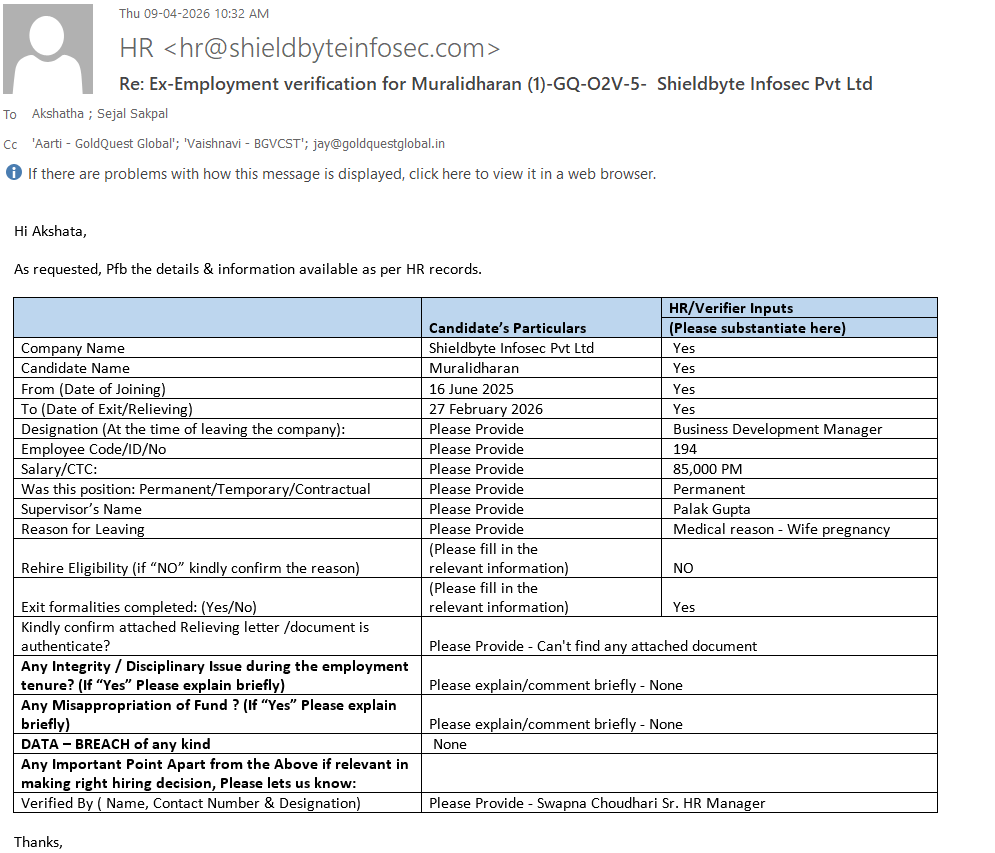Click the 'Palak Gupta' supervisor cell

(x=799, y=509)
